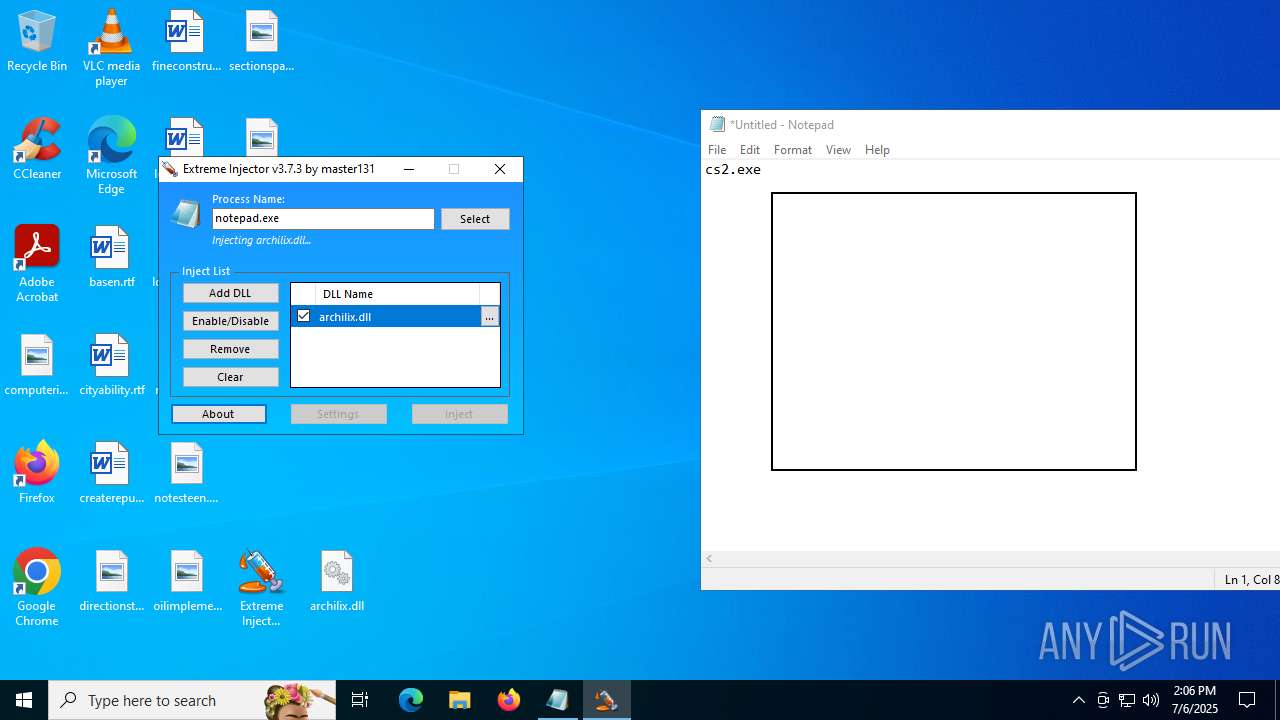Open the volume control in tray
The height and width of the screenshot is (720, 1280).
point(1151,700)
